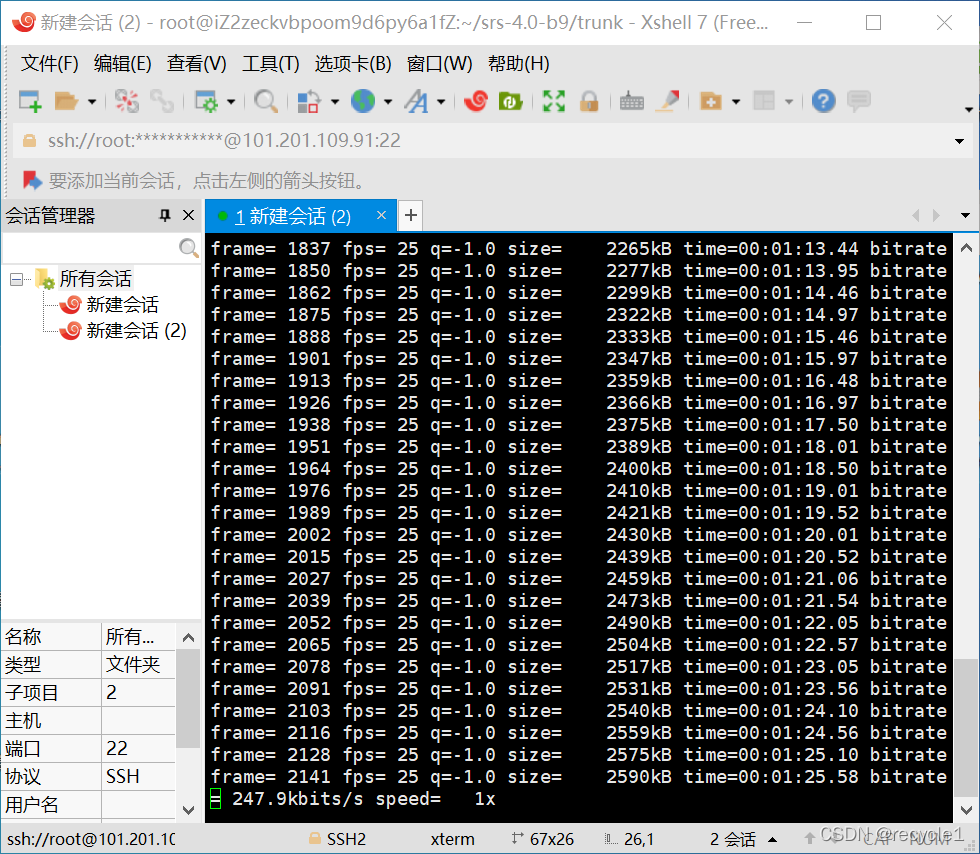Open the session Properties gear icon
This screenshot has width=980, height=854.
(x=206, y=101)
